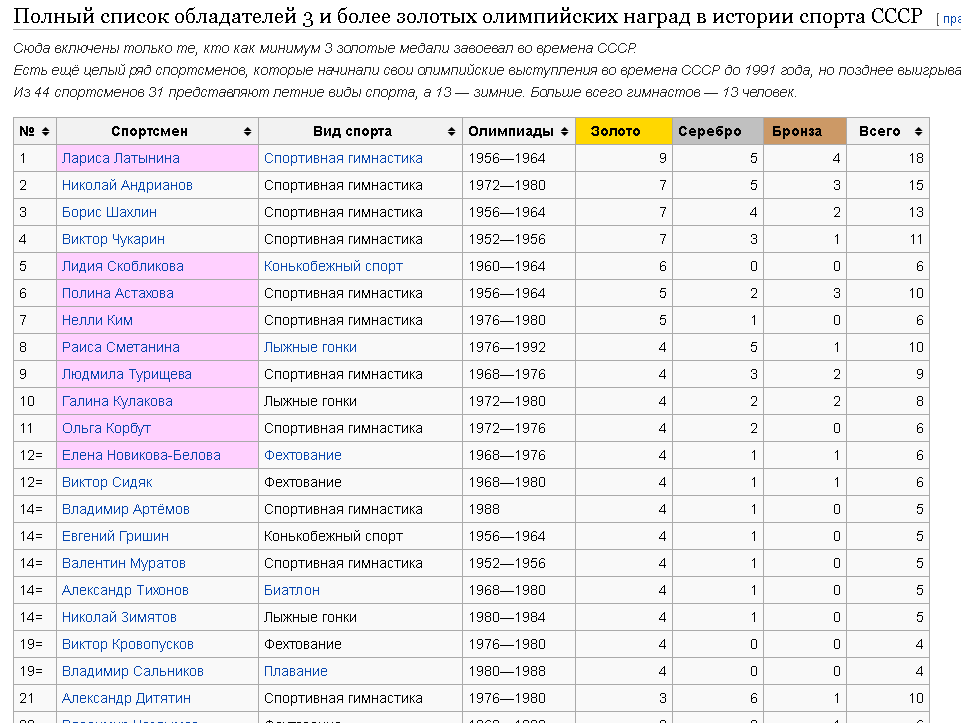Viewport: 961px width, 723px height.
Task: Follow Лидия Скобликова link
Action: pos(123,266)
